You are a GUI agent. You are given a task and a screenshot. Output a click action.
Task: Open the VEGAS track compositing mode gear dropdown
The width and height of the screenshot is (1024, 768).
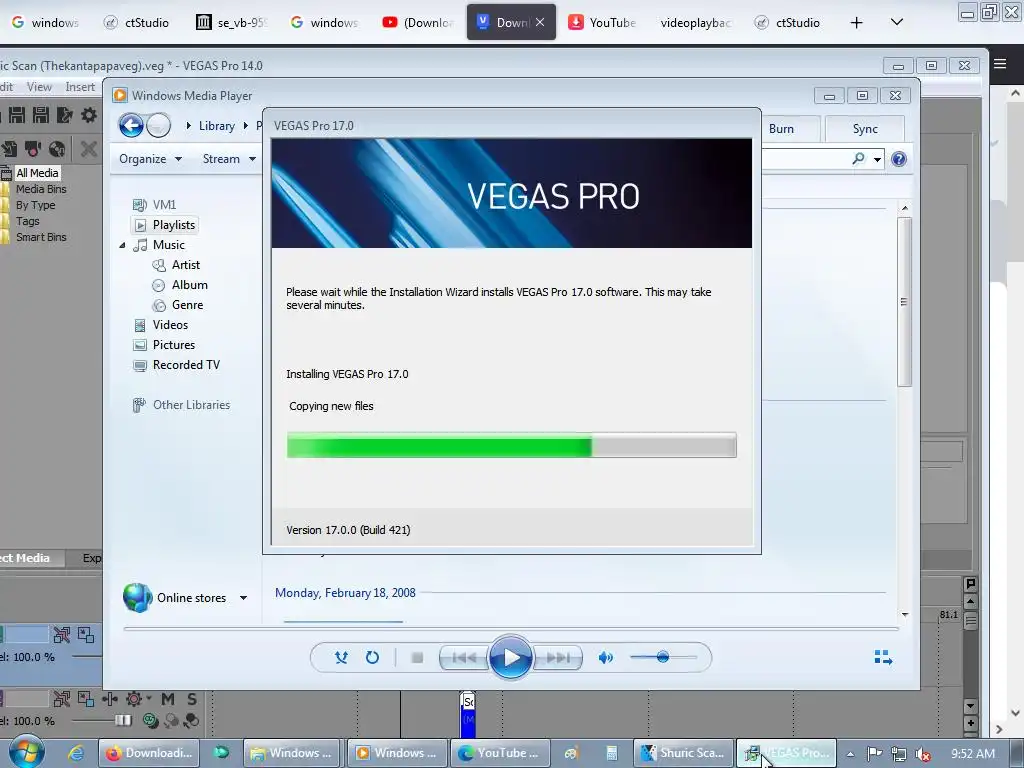(x=136, y=699)
